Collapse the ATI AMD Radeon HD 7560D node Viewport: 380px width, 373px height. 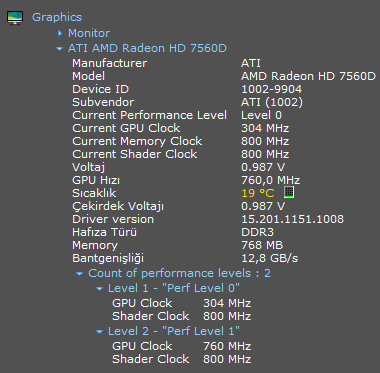click(x=60, y=49)
